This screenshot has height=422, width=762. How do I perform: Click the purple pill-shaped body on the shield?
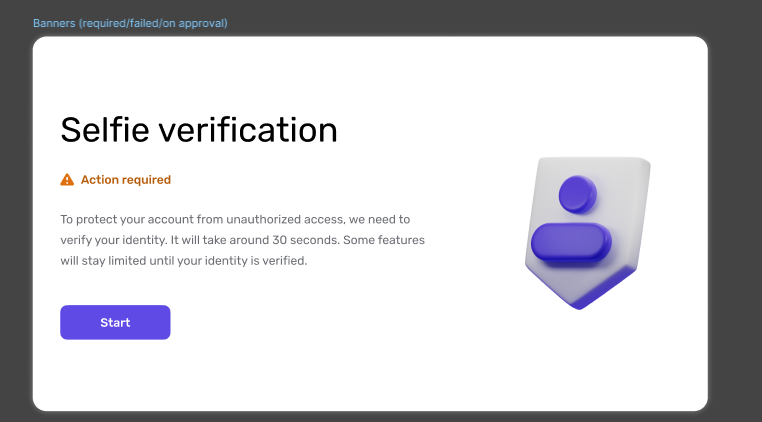point(570,243)
